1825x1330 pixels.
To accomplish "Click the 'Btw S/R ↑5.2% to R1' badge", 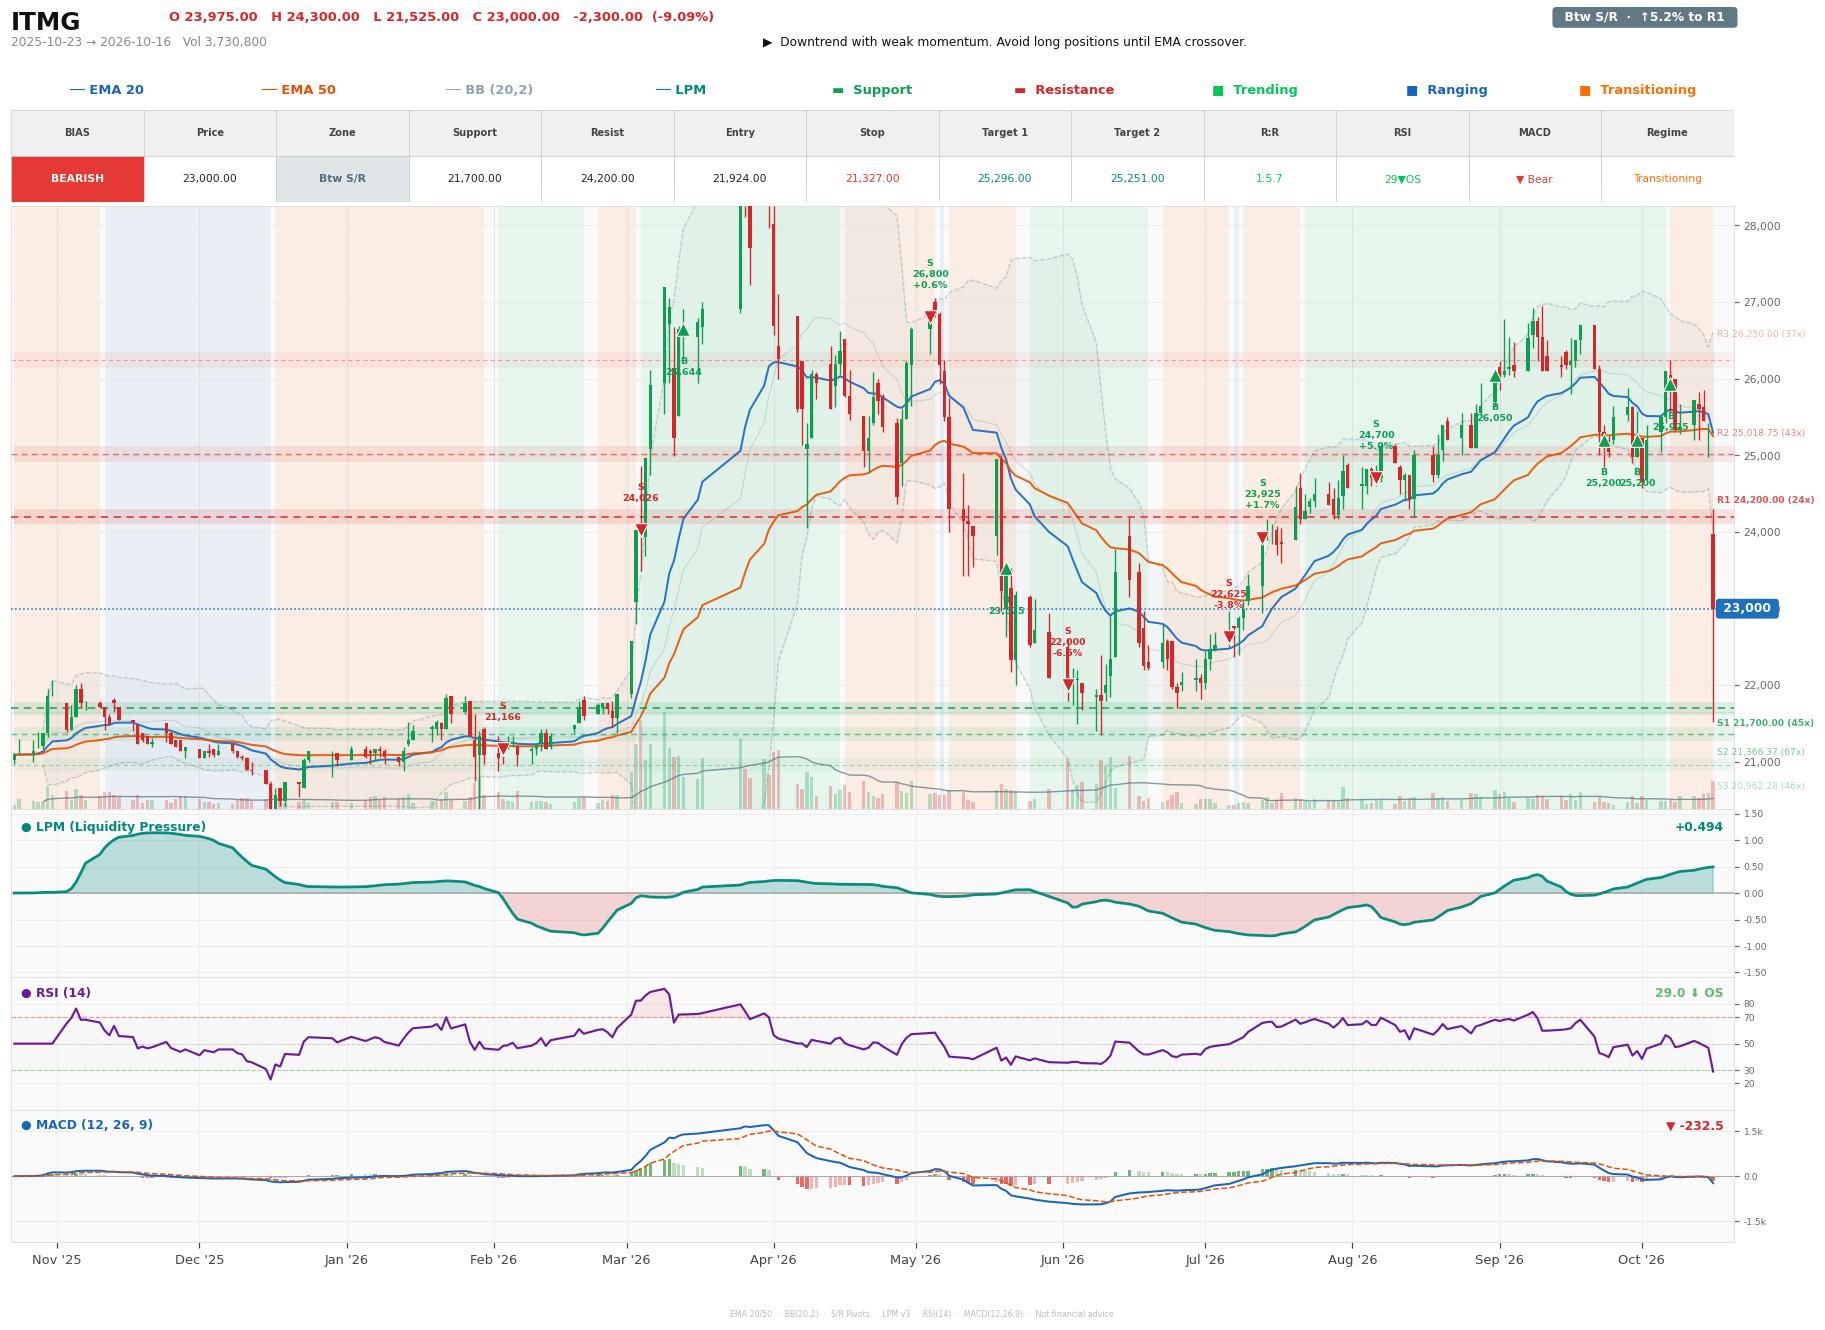I will (1644, 17).
